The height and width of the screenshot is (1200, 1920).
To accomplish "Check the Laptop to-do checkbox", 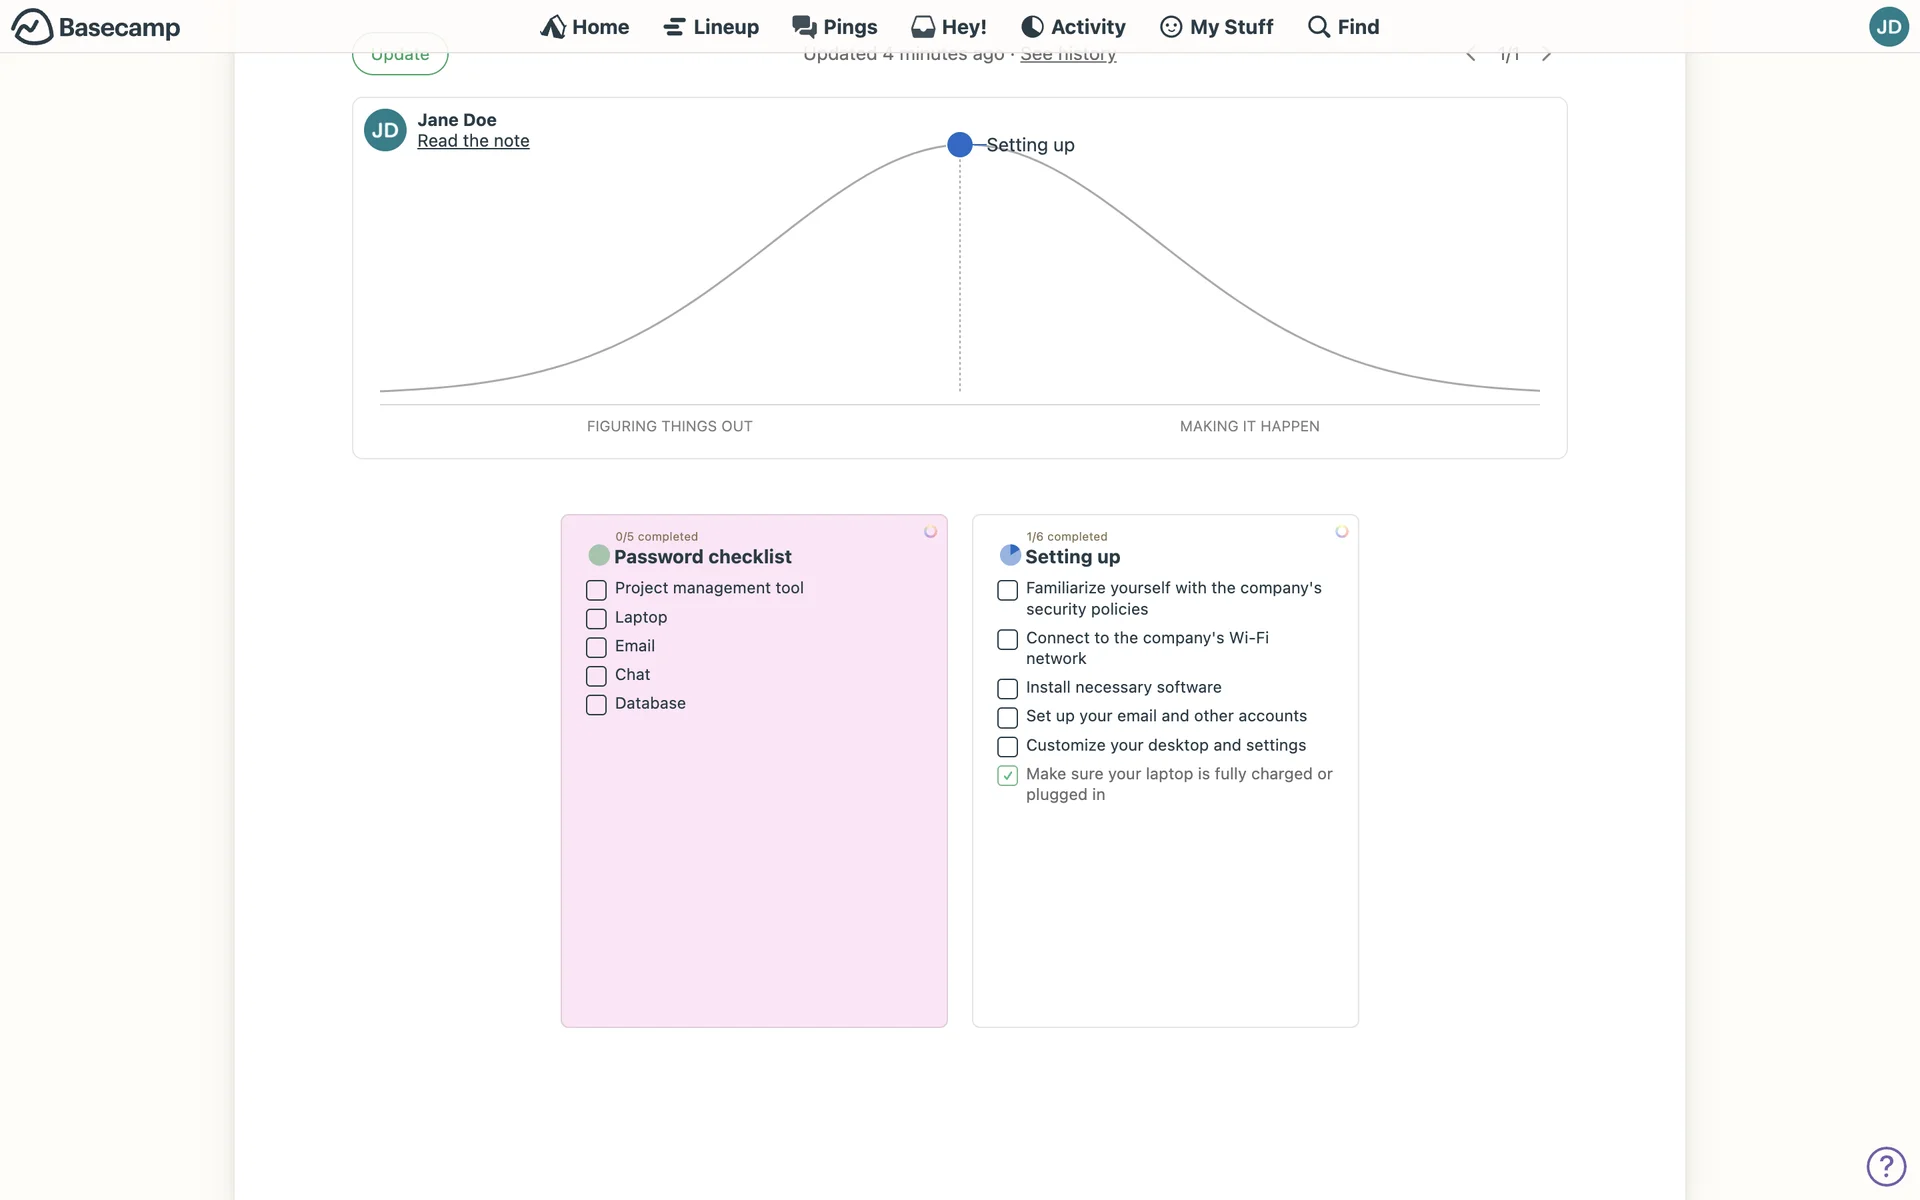I will (596, 619).
